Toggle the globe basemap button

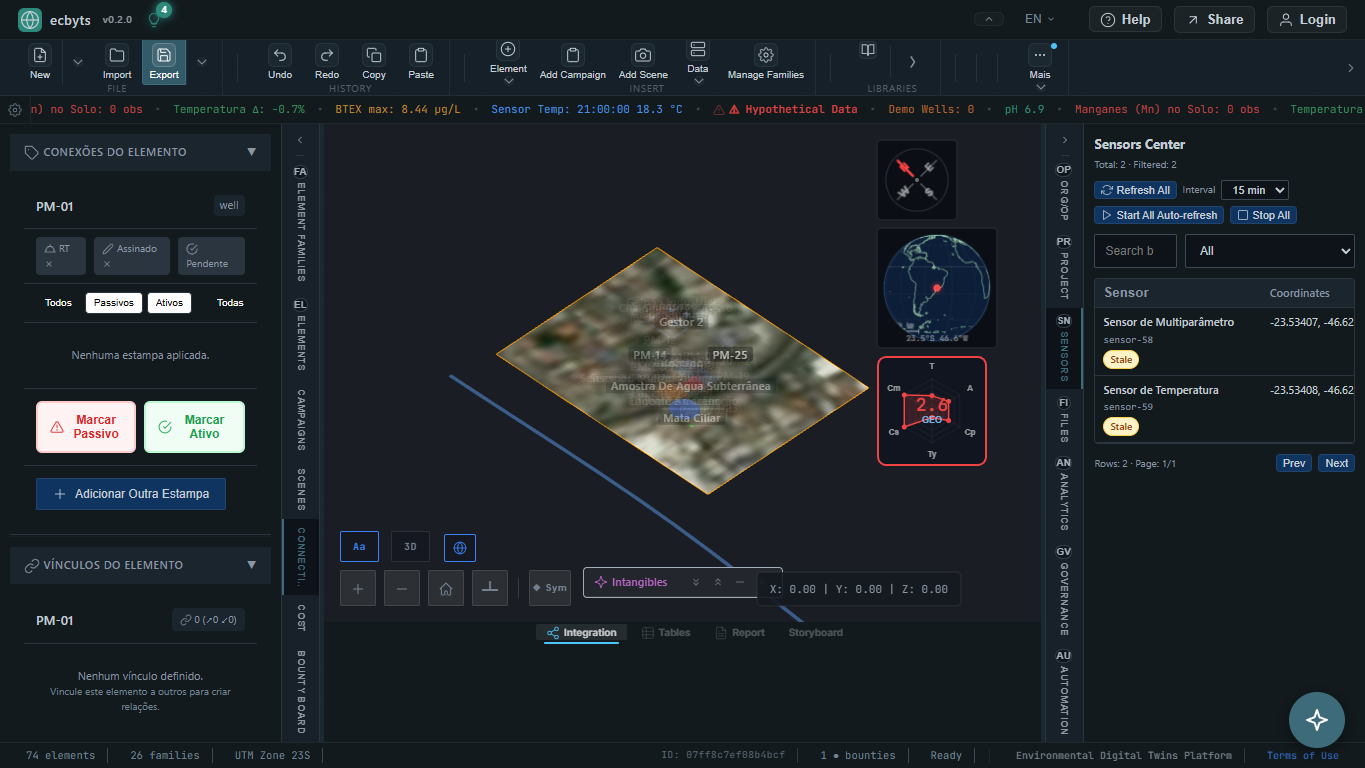[460, 548]
